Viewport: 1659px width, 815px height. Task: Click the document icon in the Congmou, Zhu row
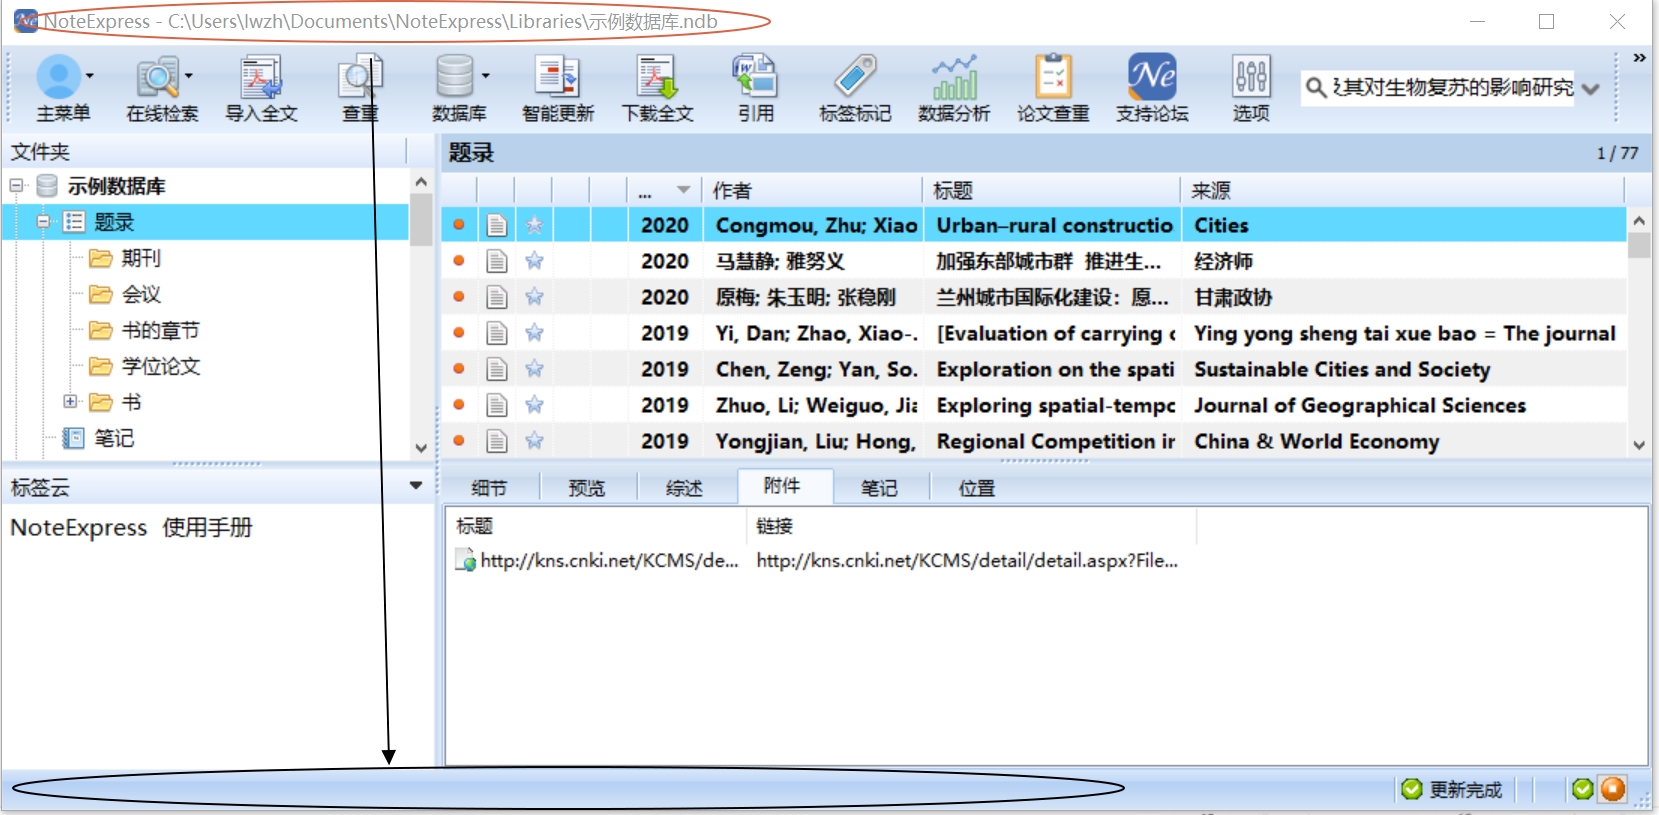[x=497, y=225]
